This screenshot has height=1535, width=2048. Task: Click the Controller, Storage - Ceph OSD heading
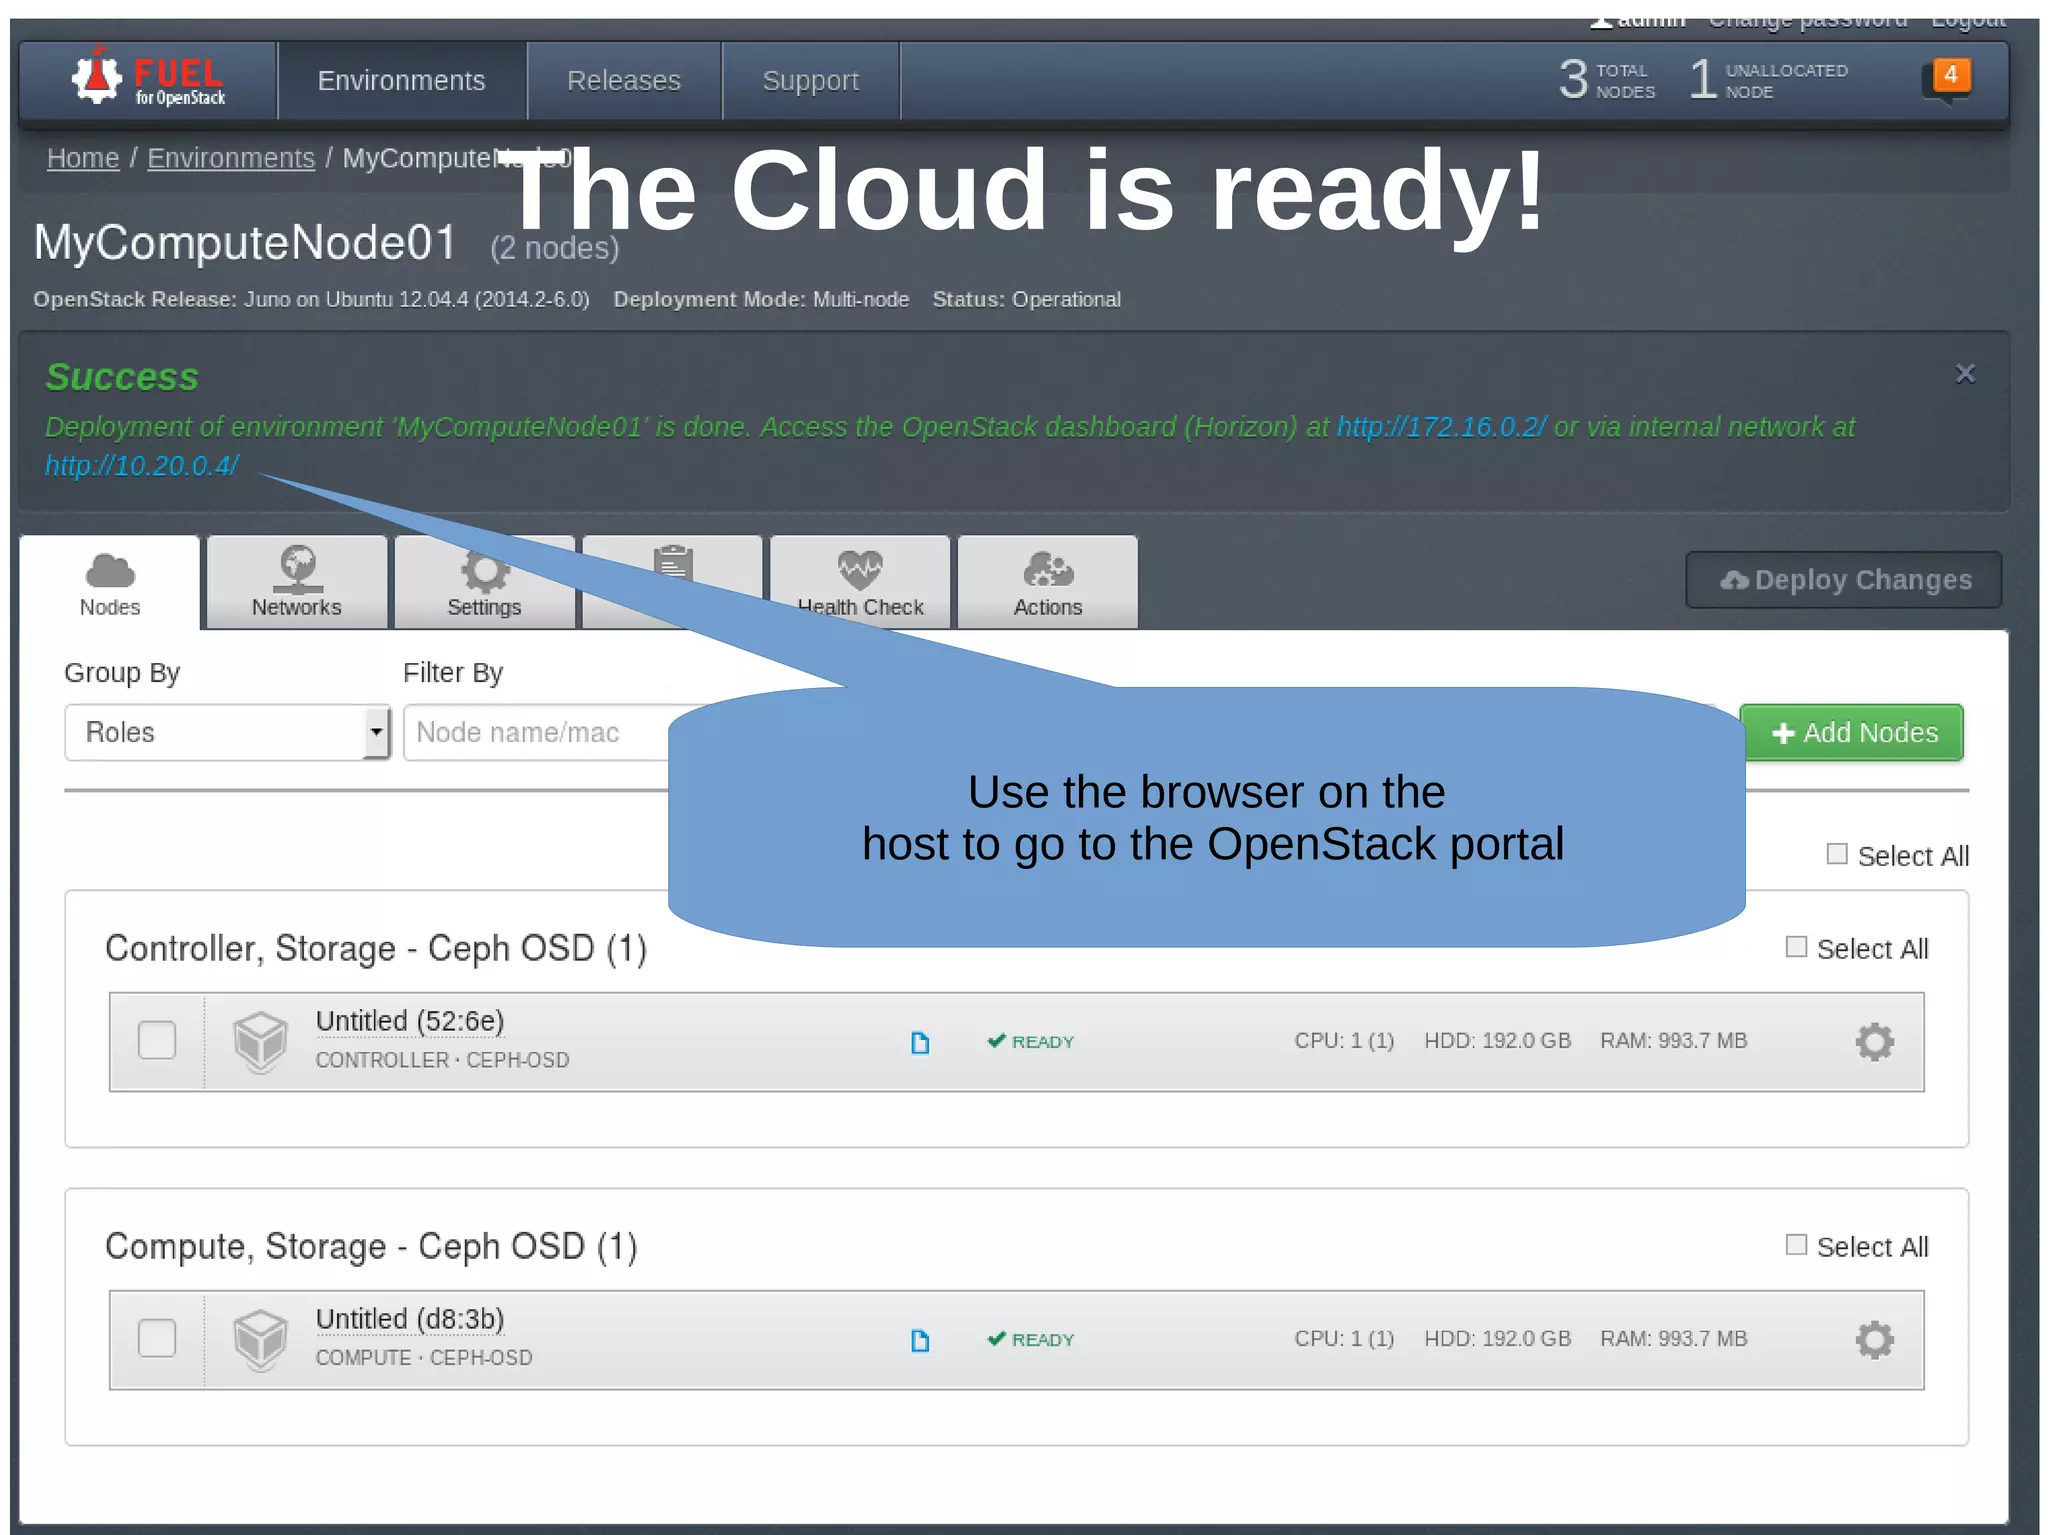point(376,948)
